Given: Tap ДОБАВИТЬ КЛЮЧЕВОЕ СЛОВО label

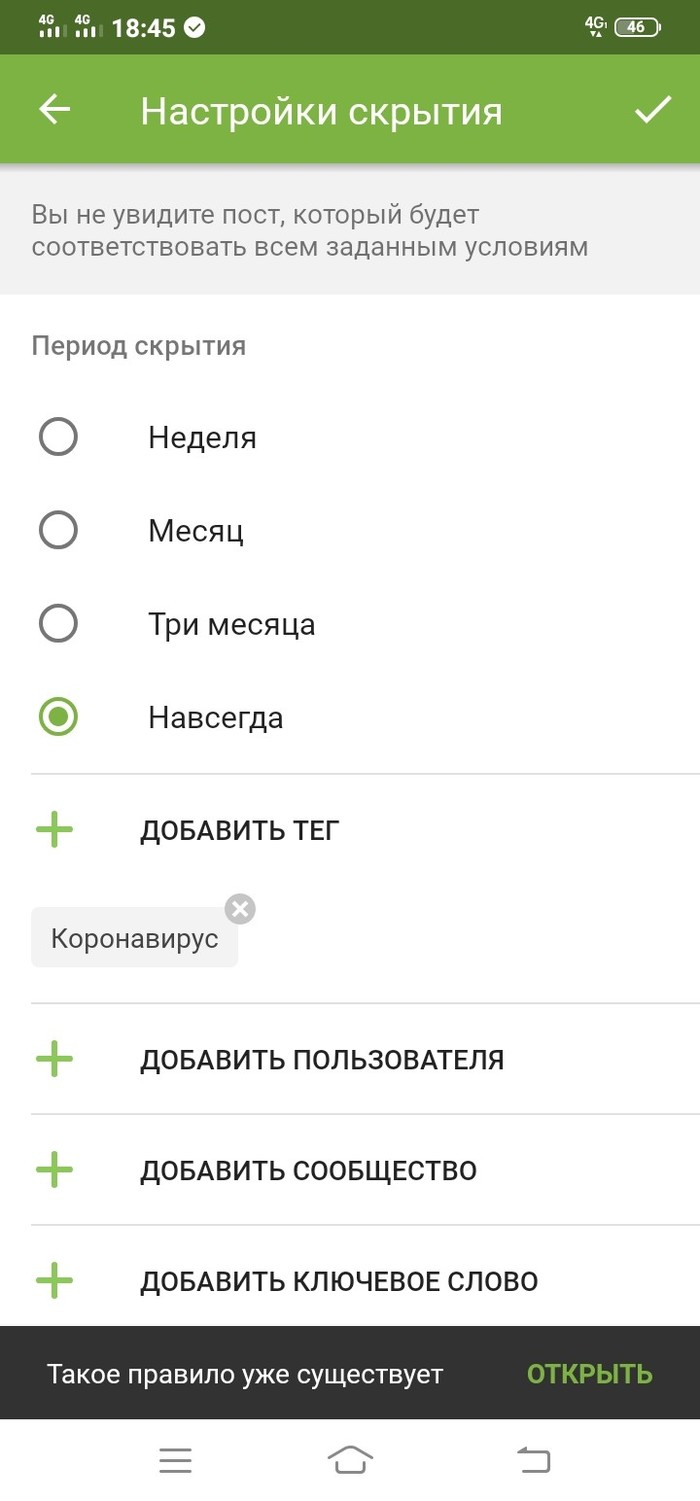Looking at the screenshot, I should pos(338,1282).
